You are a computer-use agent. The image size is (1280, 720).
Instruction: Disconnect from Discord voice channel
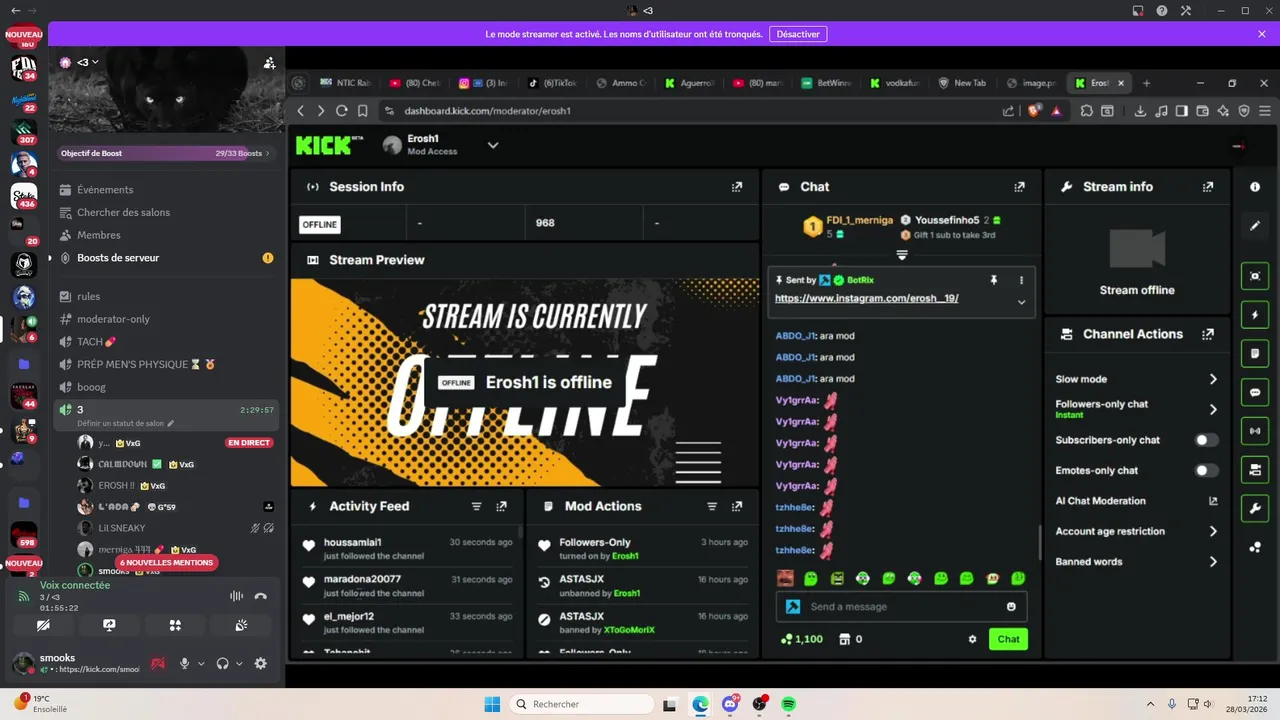[x=261, y=596]
